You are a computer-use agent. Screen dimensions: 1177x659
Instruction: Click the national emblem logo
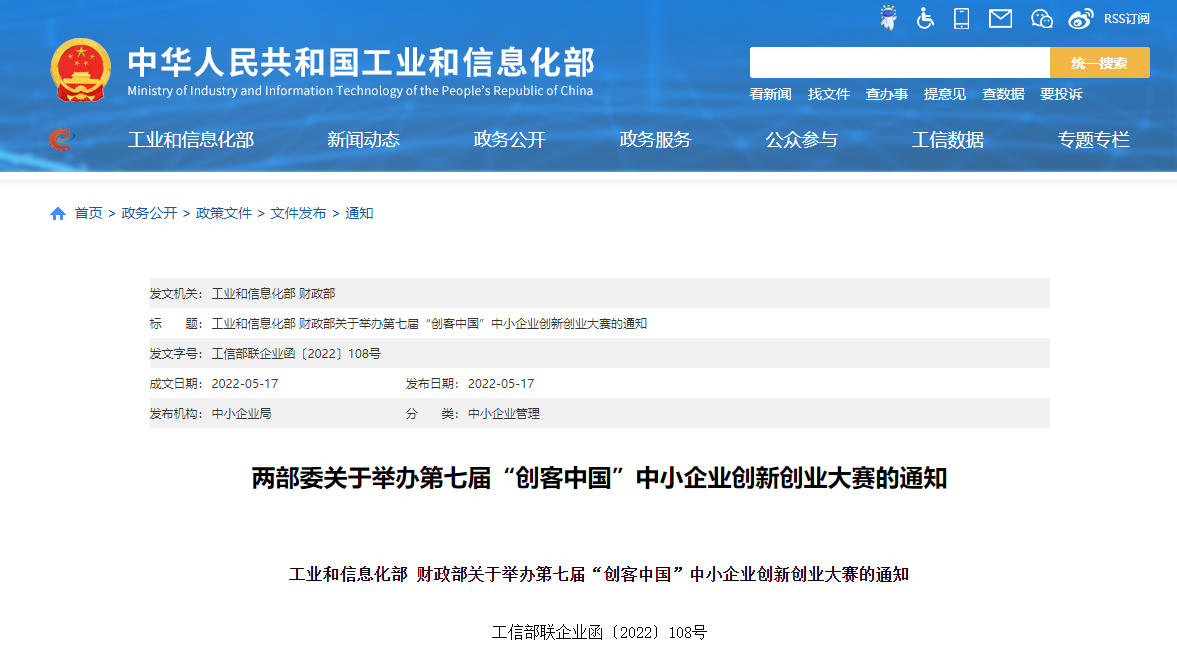81,69
